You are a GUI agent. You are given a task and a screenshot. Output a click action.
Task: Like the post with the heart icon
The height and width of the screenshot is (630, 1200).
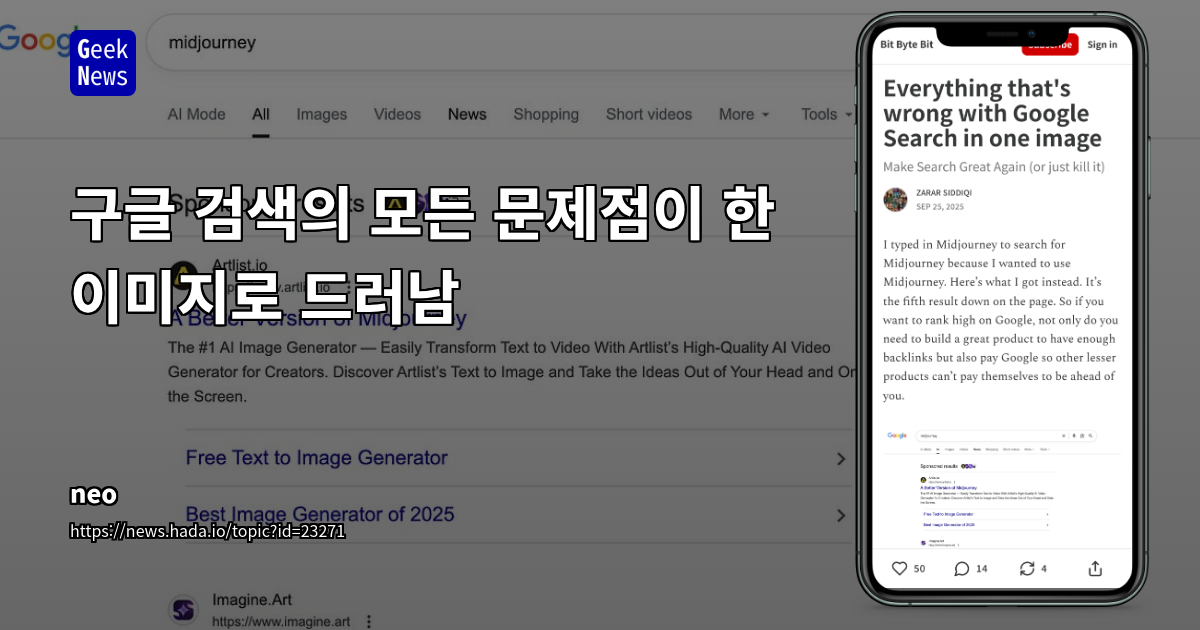pos(901,568)
